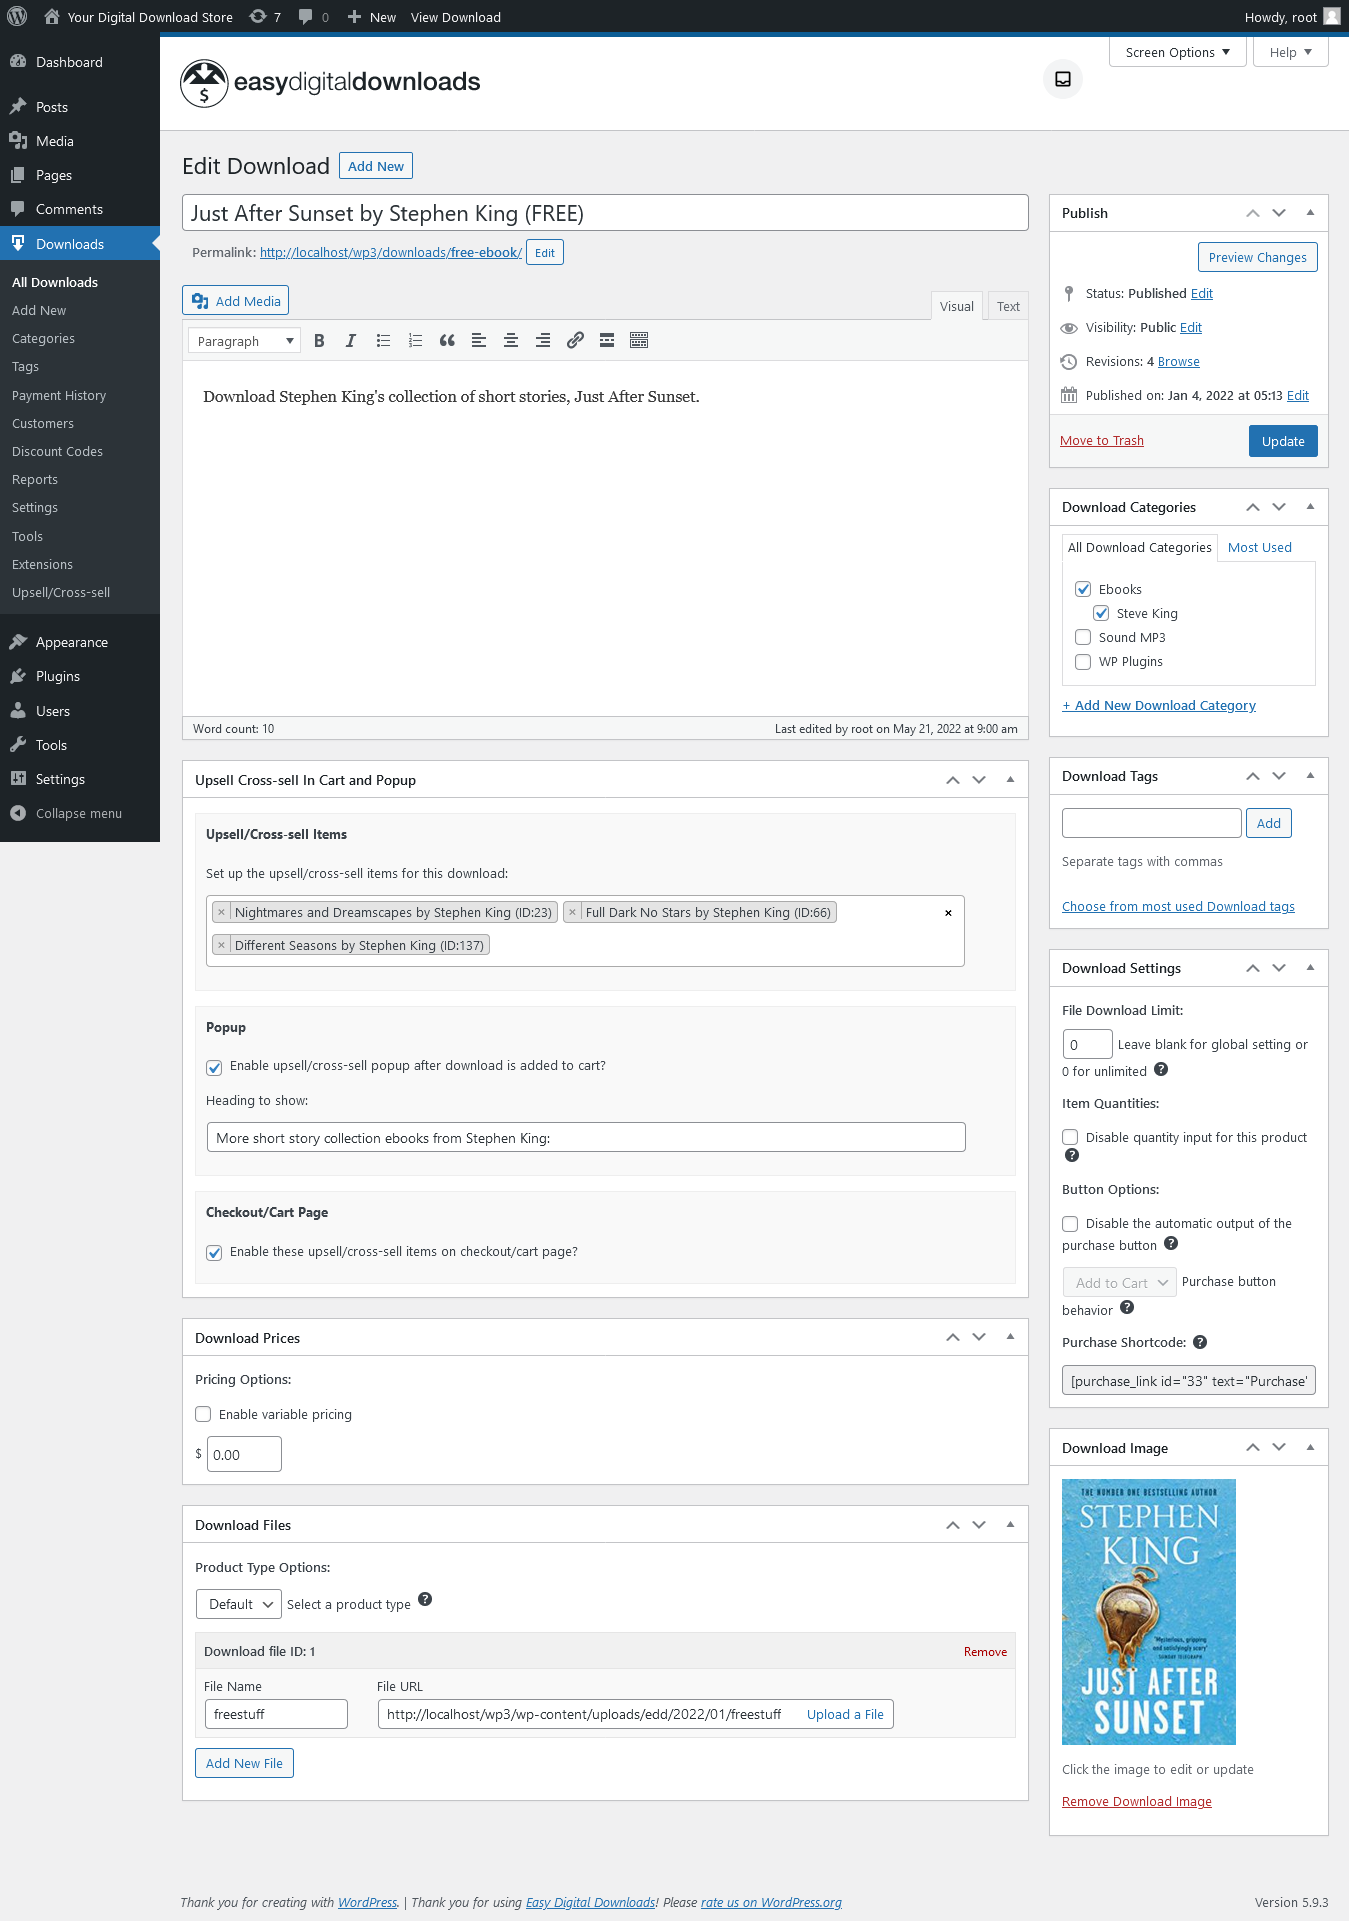This screenshot has height=1921, width=1349.
Task: Expand the Help panel
Action: (x=1291, y=52)
